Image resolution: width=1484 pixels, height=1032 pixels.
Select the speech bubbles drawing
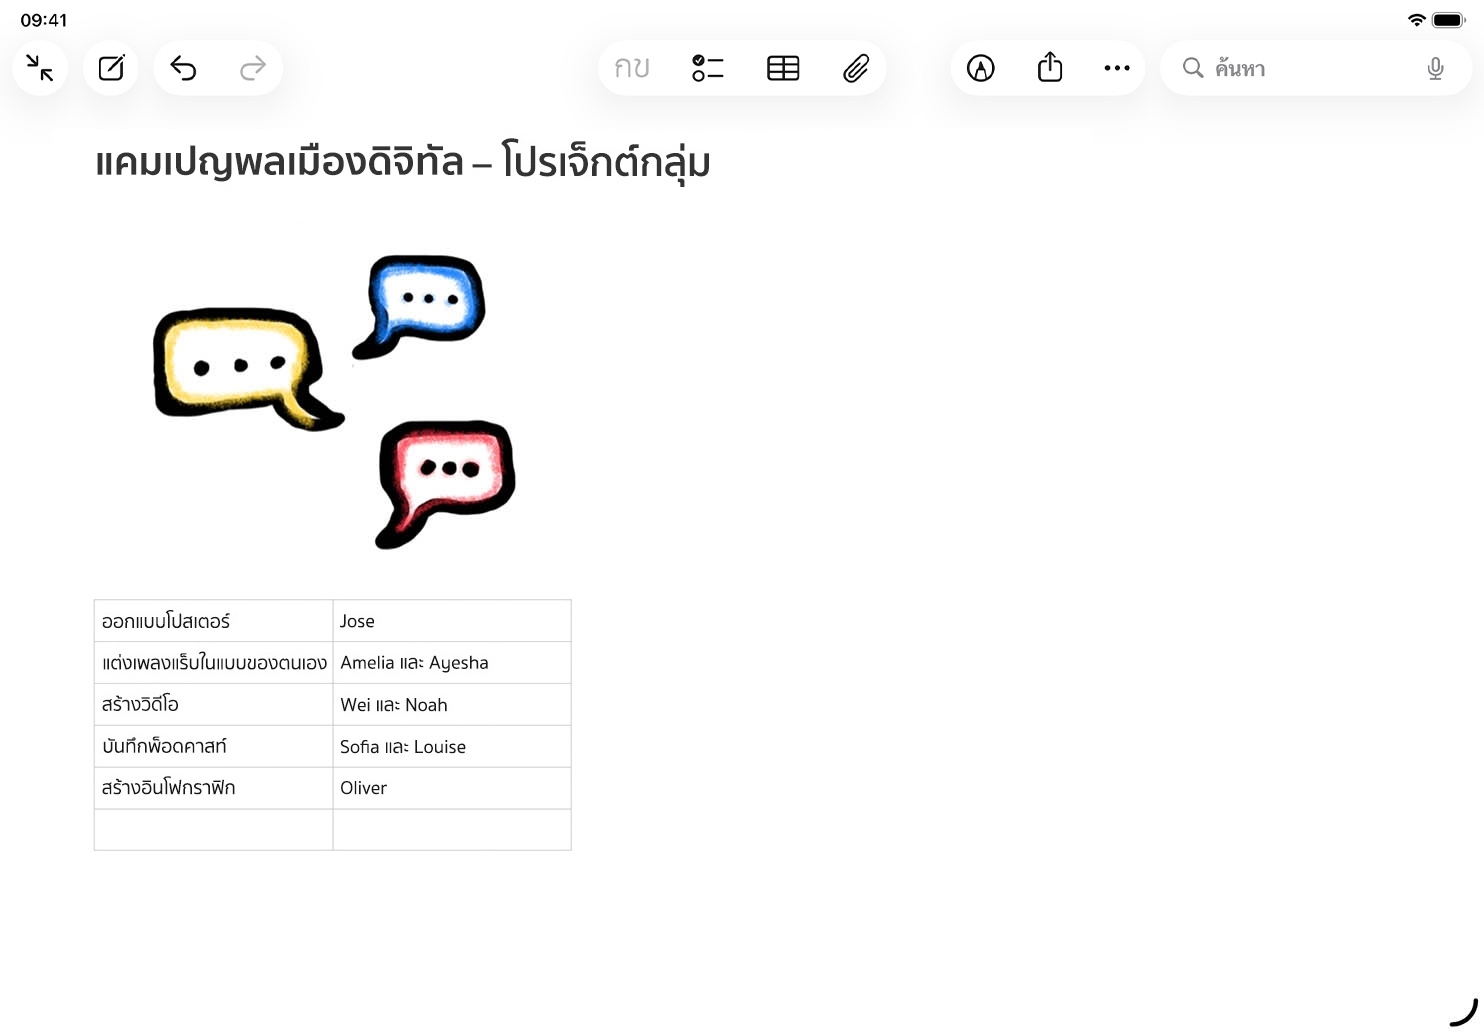[335, 400]
